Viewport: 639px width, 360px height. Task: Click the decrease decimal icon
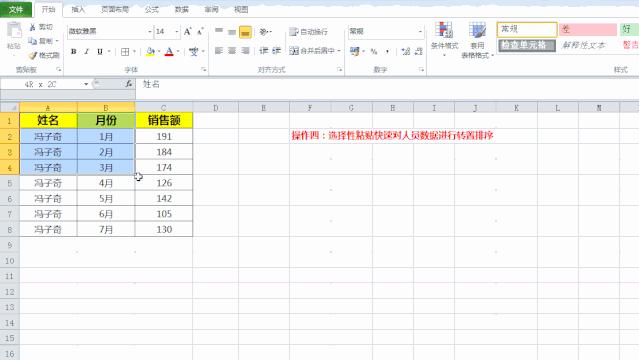[x=419, y=51]
